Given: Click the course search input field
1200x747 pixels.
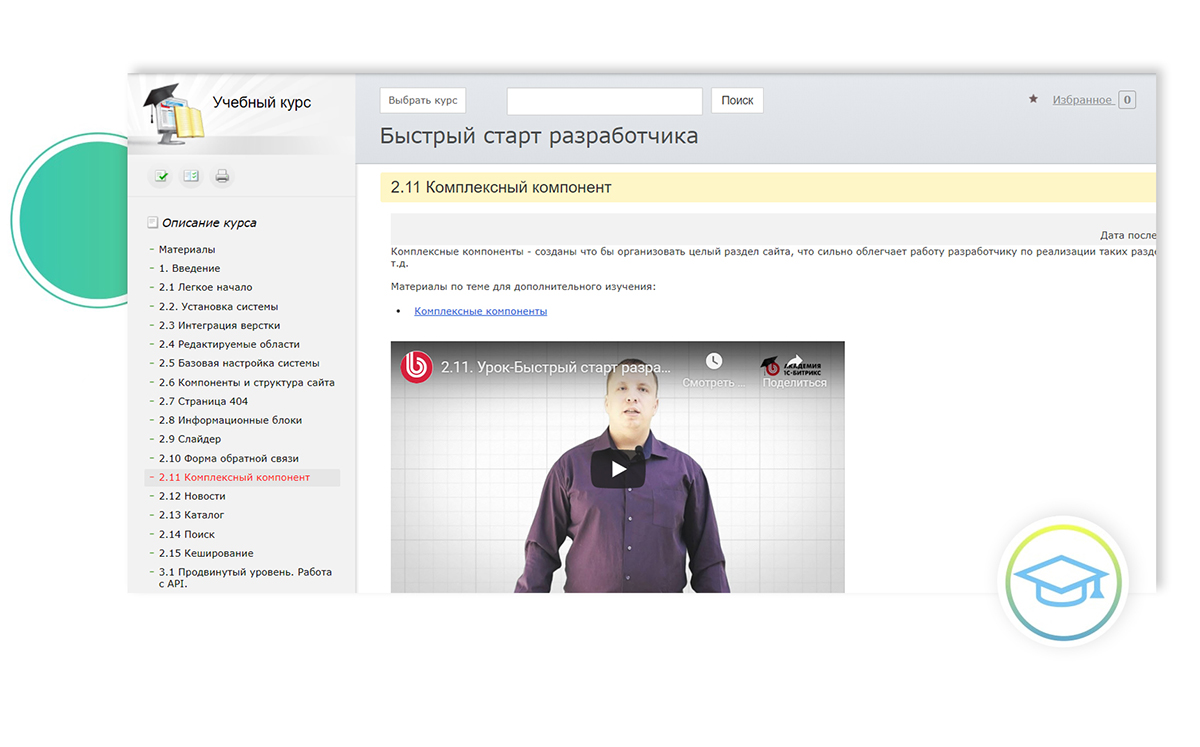Looking at the screenshot, I should [x=604, y=101].
